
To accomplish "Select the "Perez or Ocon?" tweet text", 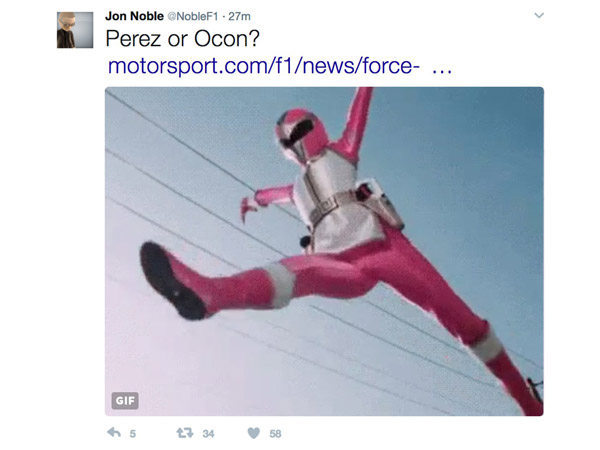I will coord(183,38).
